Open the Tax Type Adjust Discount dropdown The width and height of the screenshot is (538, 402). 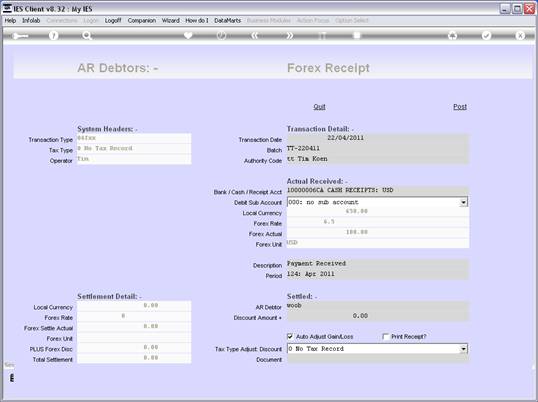coord(464,349)
